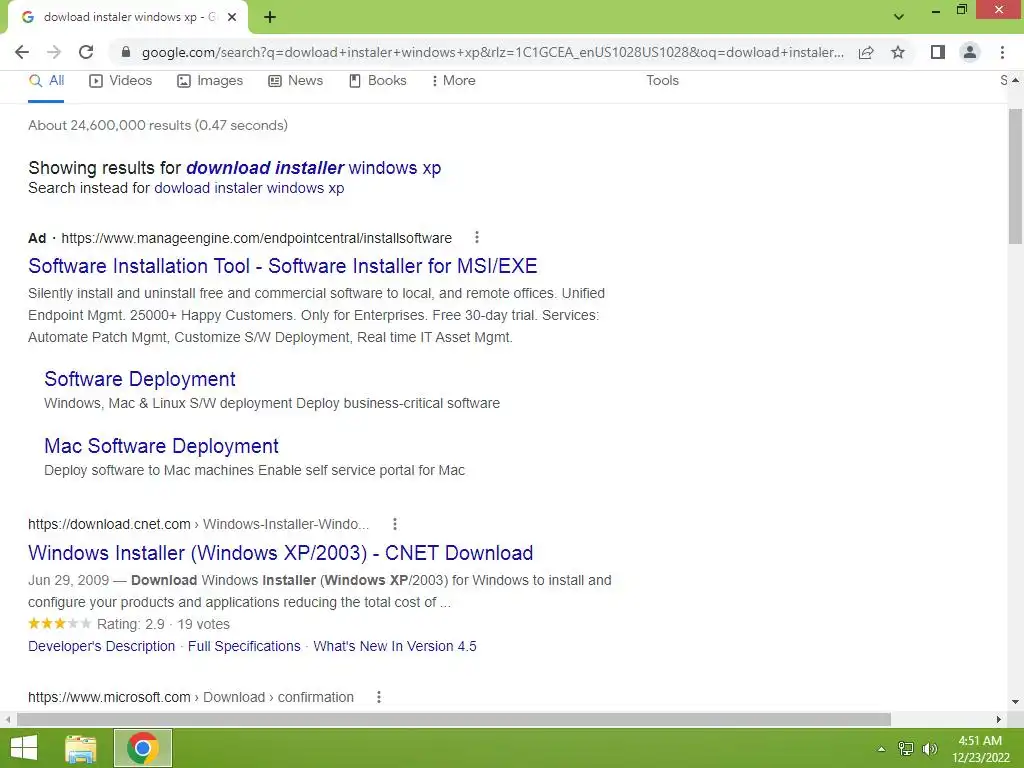The image size is (1024, 768).
Task: Open the Mac Software Deployment sitelink
Action: coord(161,446)
